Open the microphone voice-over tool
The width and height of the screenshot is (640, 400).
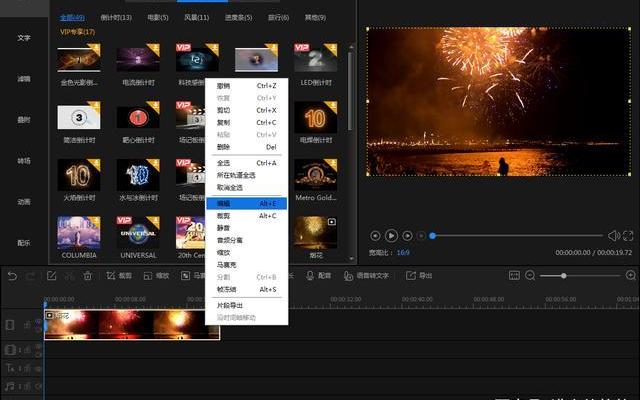318,276
